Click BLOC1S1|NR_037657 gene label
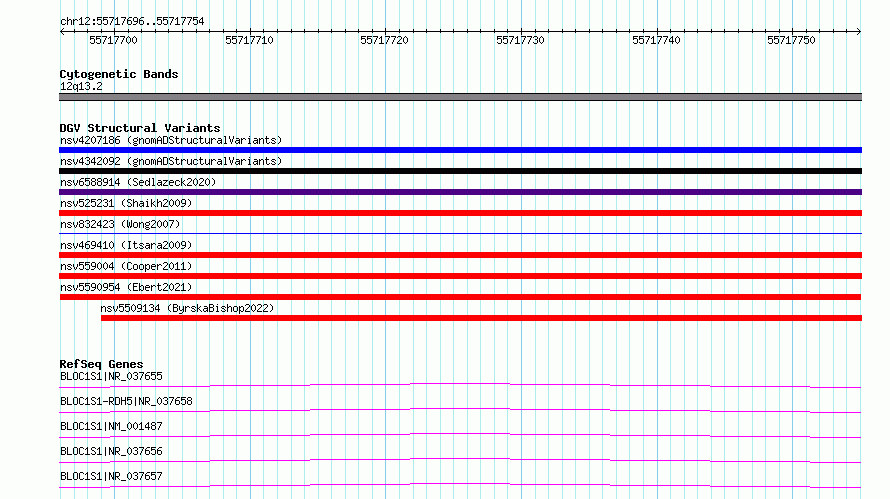 pyautogui.click(x=111, y=476)
